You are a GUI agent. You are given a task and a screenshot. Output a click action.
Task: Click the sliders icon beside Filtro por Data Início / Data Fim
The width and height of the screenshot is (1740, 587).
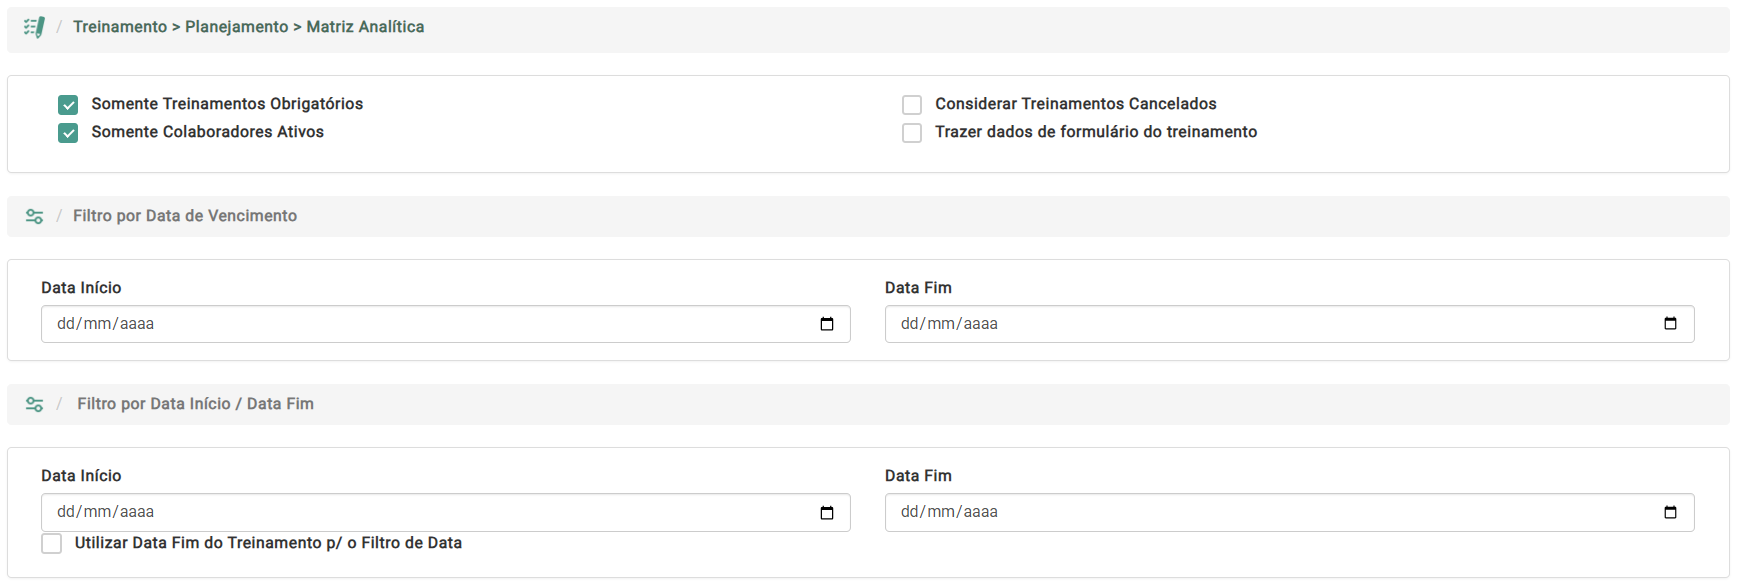[34, 404]
